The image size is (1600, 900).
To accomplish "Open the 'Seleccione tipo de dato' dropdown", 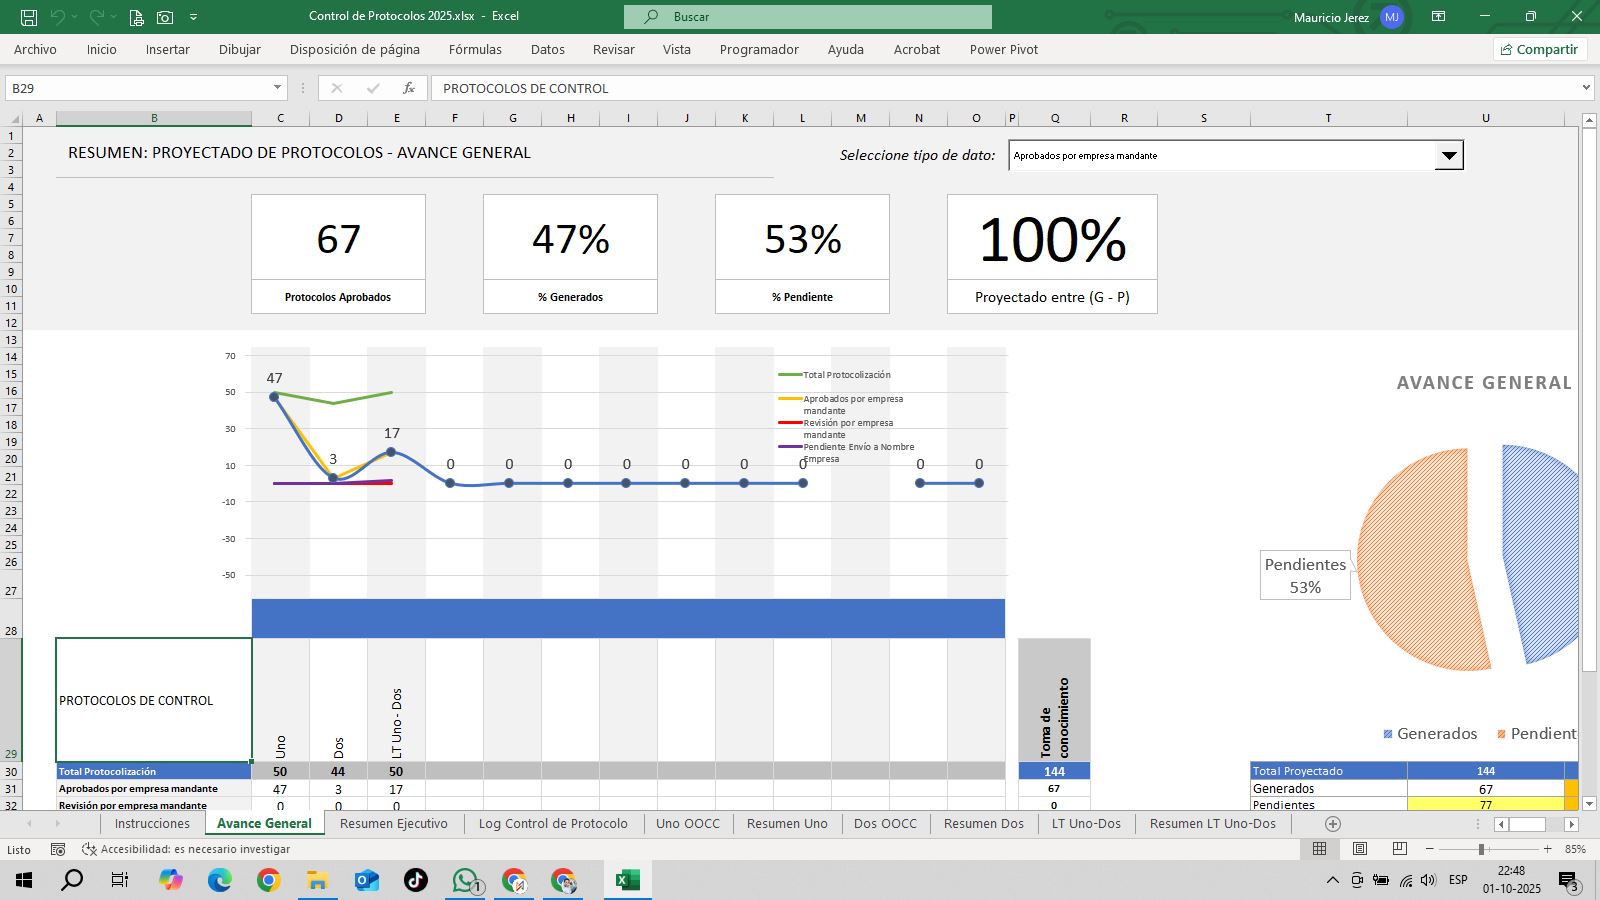I will tap(1448, 156).
